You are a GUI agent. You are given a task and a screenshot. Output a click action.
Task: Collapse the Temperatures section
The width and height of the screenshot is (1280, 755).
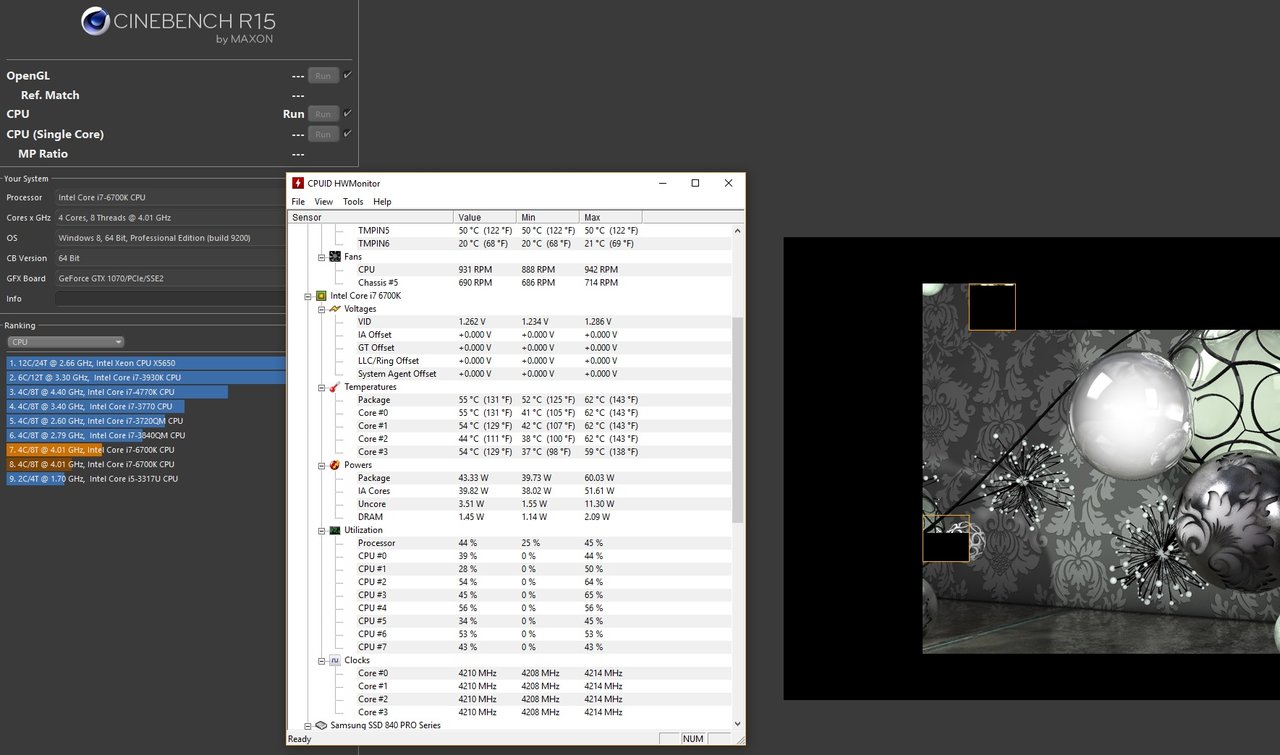tap(322, 387)
